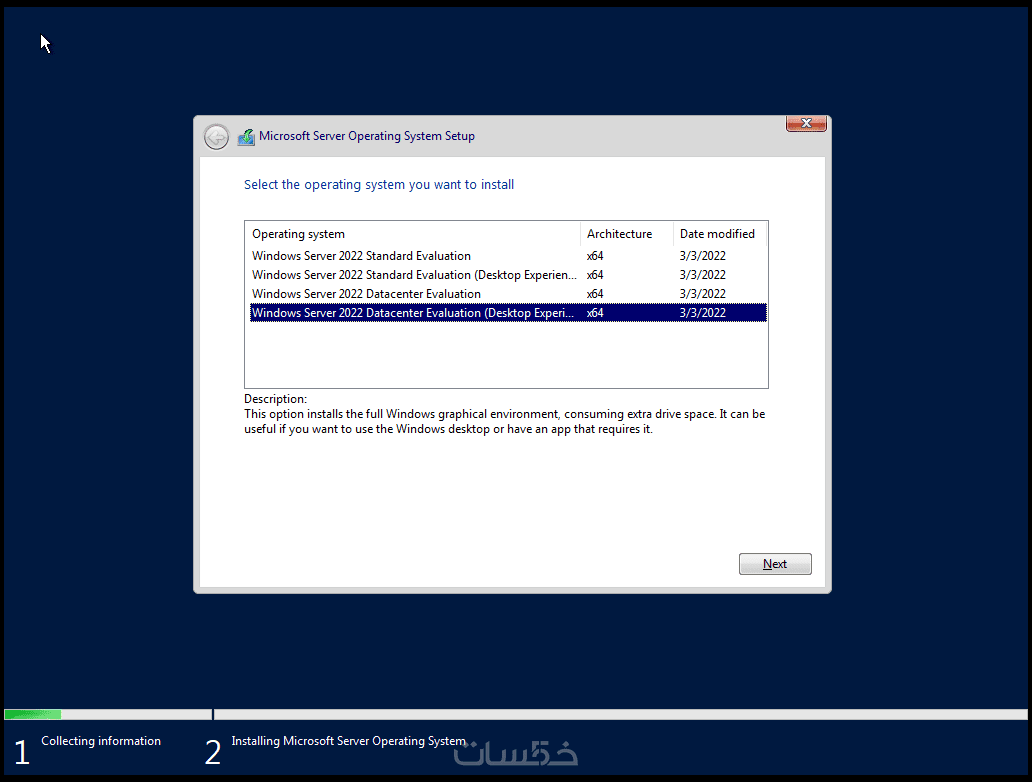This screenshot has width=1032, height=782.
Task: Click the Setup installer icon in title bar
Action: tap(246, 137)
